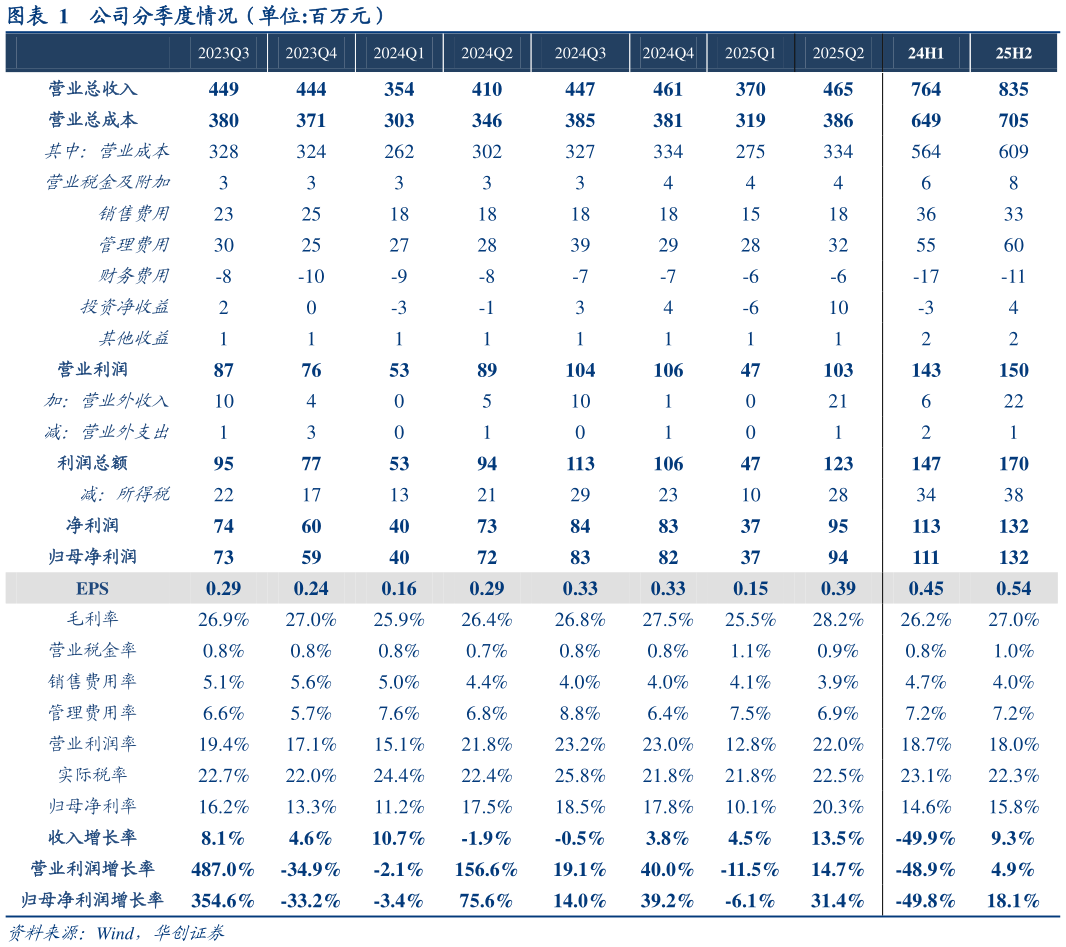
Task: Click the 营业总成本 row label
Action: coord(93,120)
